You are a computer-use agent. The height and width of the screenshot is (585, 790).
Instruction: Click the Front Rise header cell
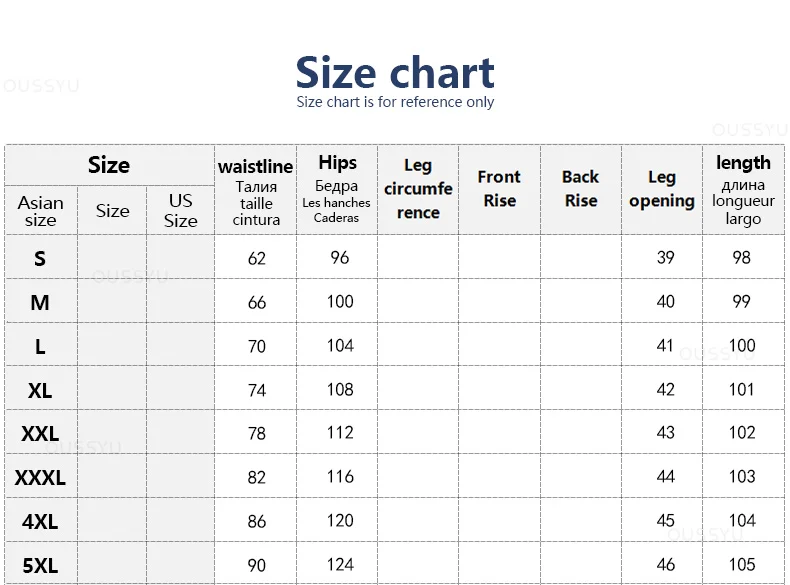tap(499, 190)
